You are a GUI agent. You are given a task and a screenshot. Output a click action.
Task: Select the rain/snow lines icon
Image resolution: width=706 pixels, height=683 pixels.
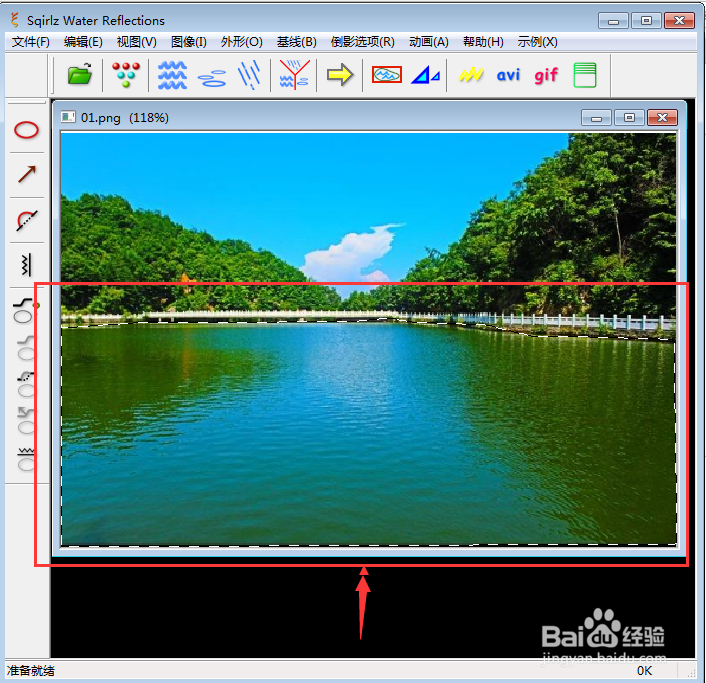tap(249, 75)
